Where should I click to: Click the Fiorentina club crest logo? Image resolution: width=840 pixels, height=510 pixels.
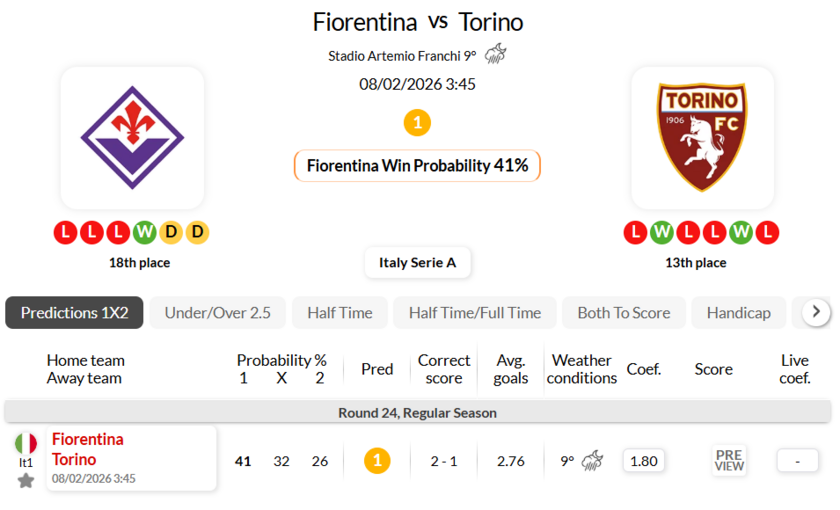point(132,137)
